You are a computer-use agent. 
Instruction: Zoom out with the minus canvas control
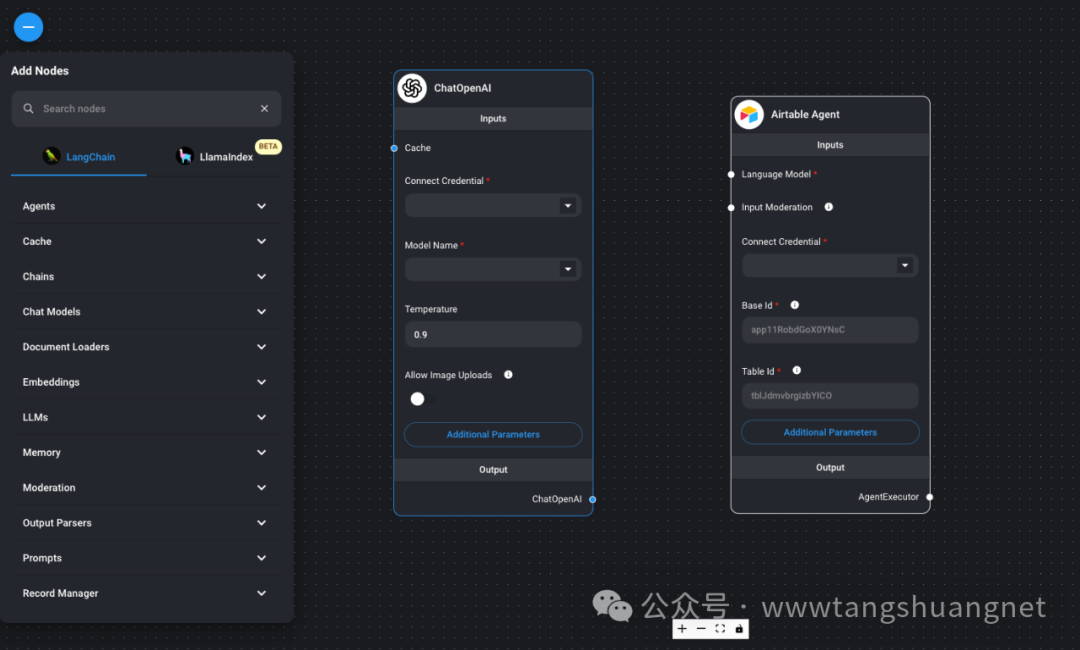pos(701,629)
